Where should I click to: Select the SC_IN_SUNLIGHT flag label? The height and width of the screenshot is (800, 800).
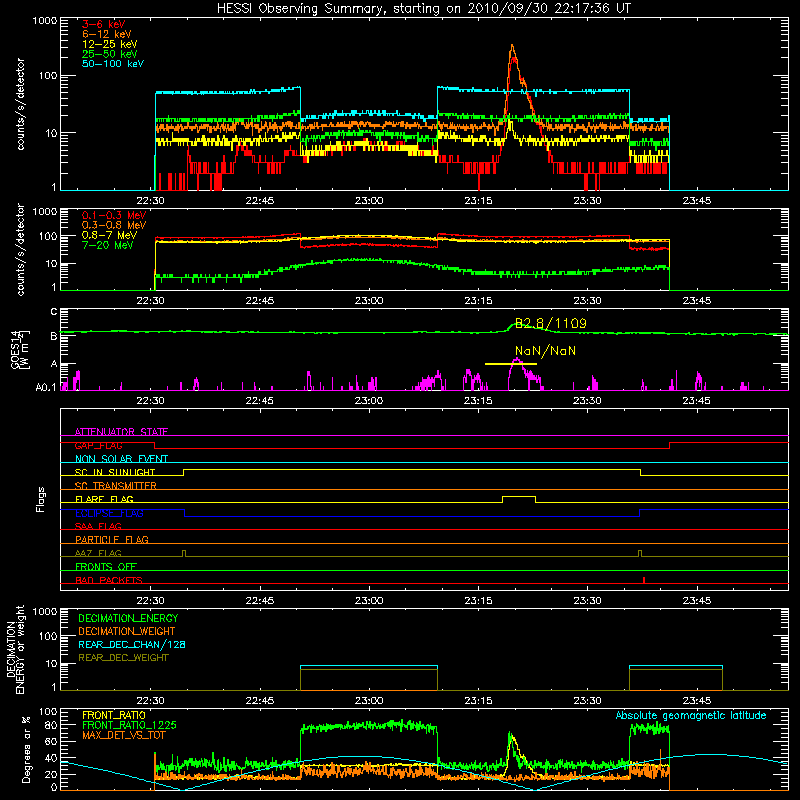click(x=115, y=472)
